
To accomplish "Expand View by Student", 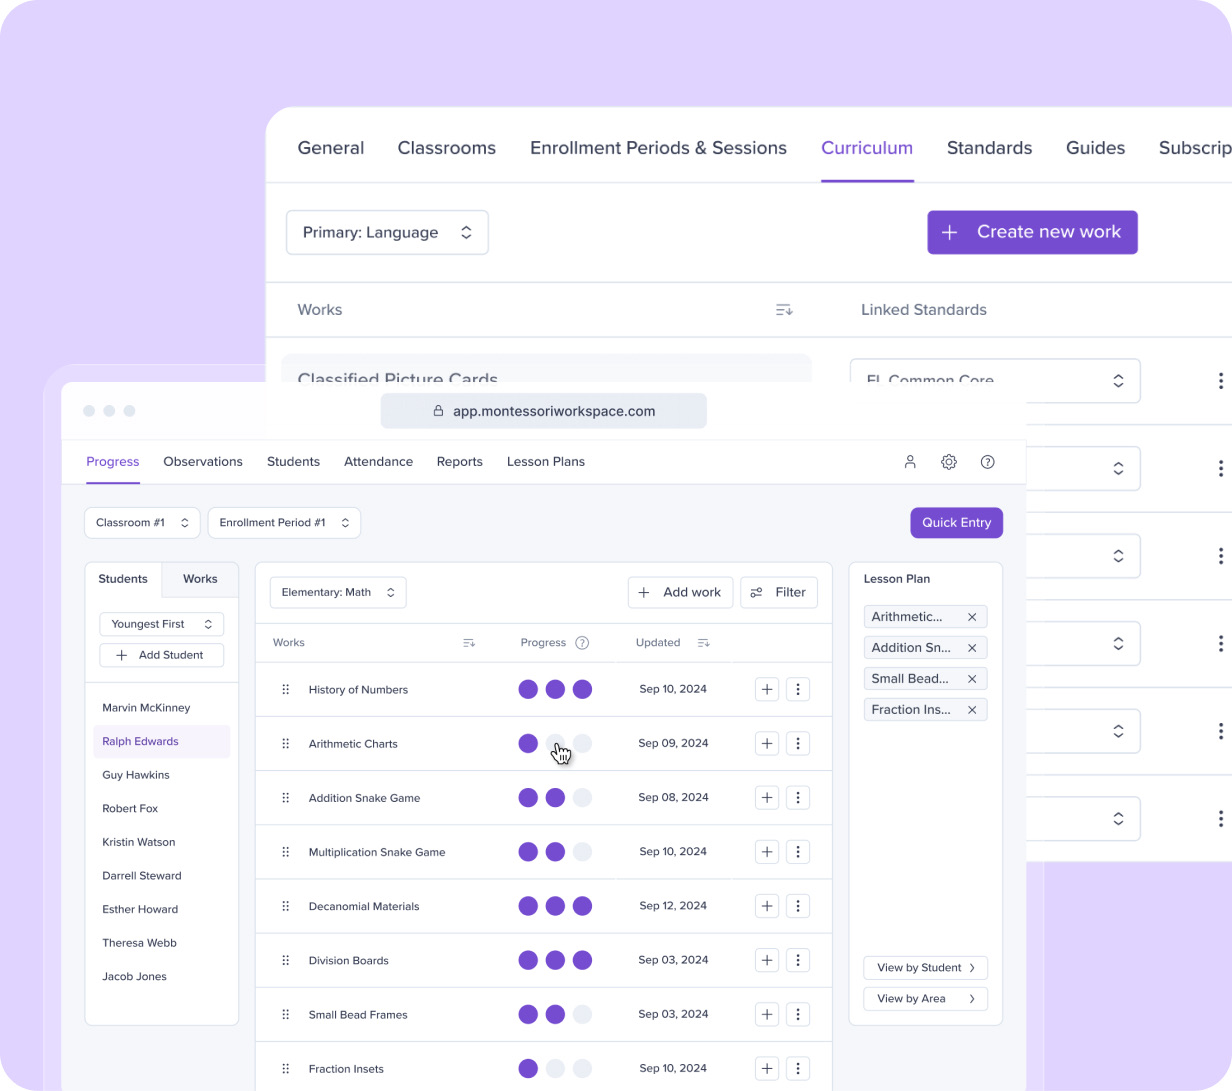I will tap(925, 968).
